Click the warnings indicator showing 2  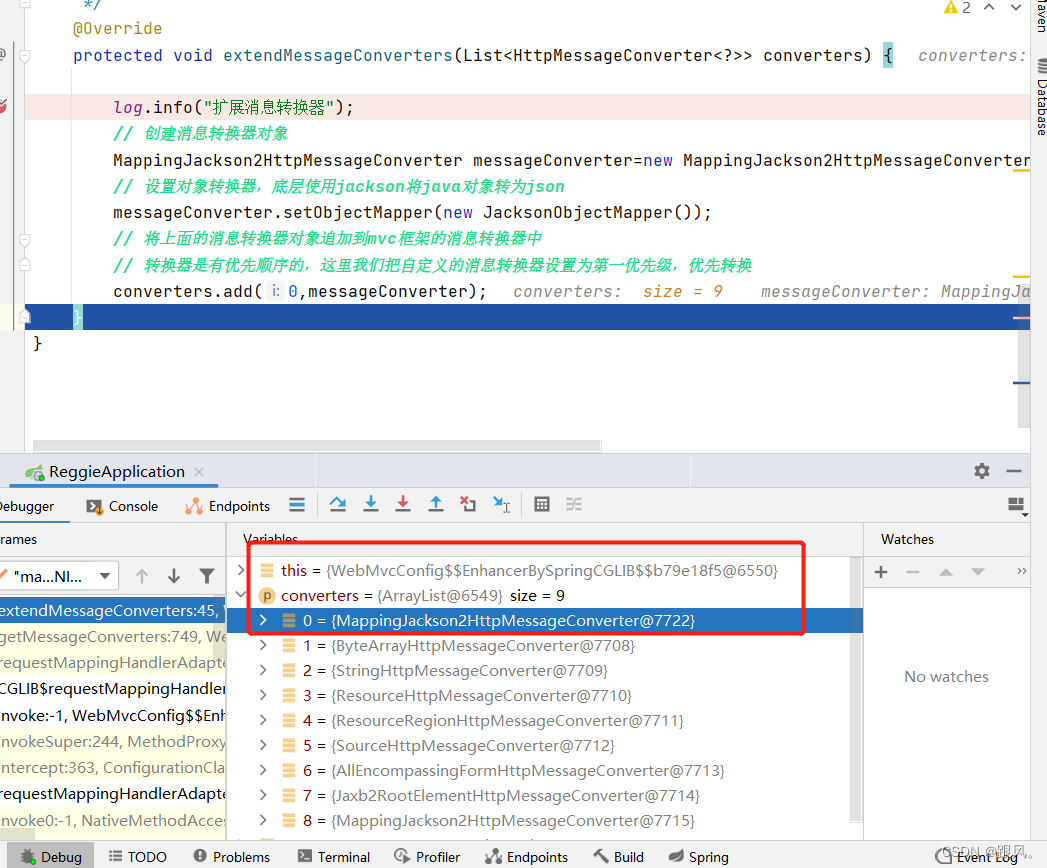click(x=958, y=7)
